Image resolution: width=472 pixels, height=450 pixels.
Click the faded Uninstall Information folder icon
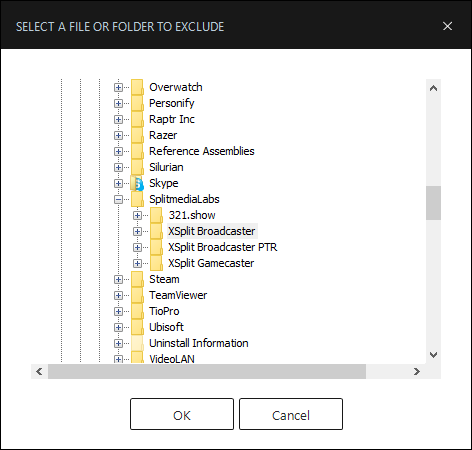click(x=137, y=343)
